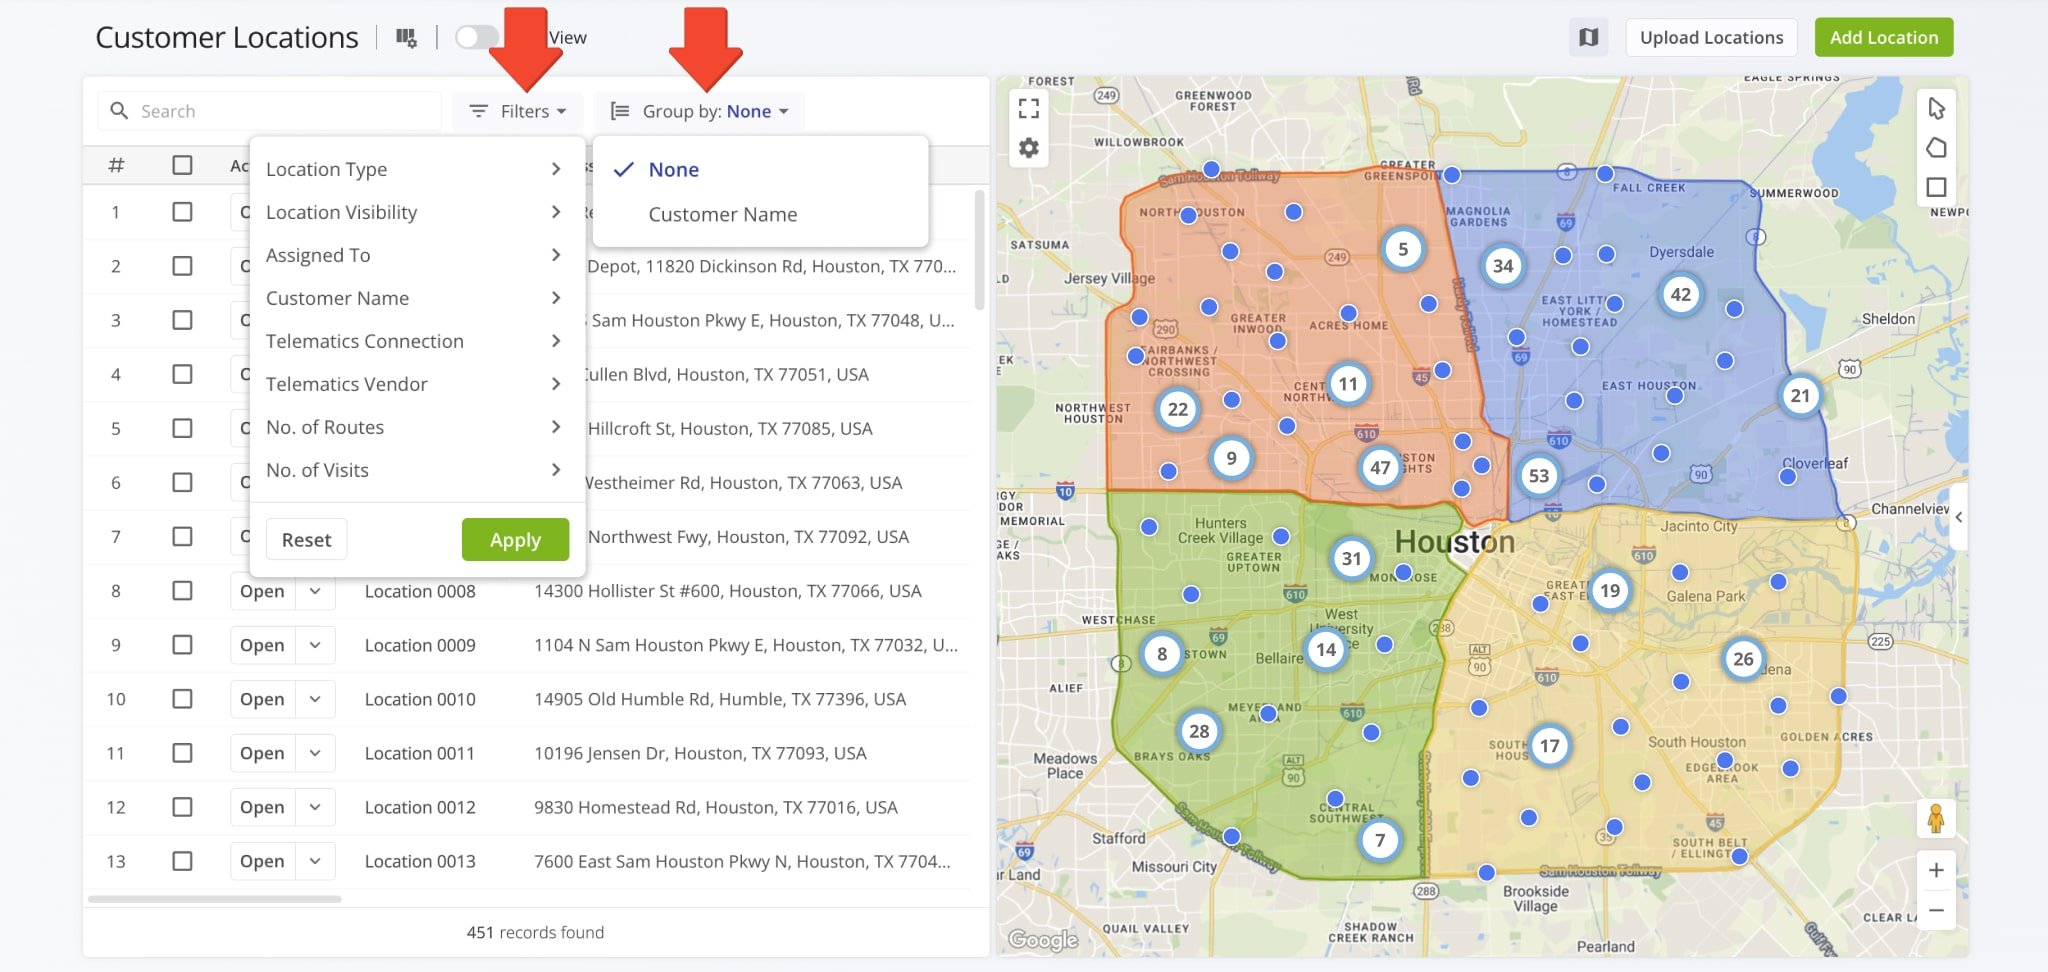2048x972 pixels.
Task: Click the Upload Locations button
Action: [x=1711, y=37]
